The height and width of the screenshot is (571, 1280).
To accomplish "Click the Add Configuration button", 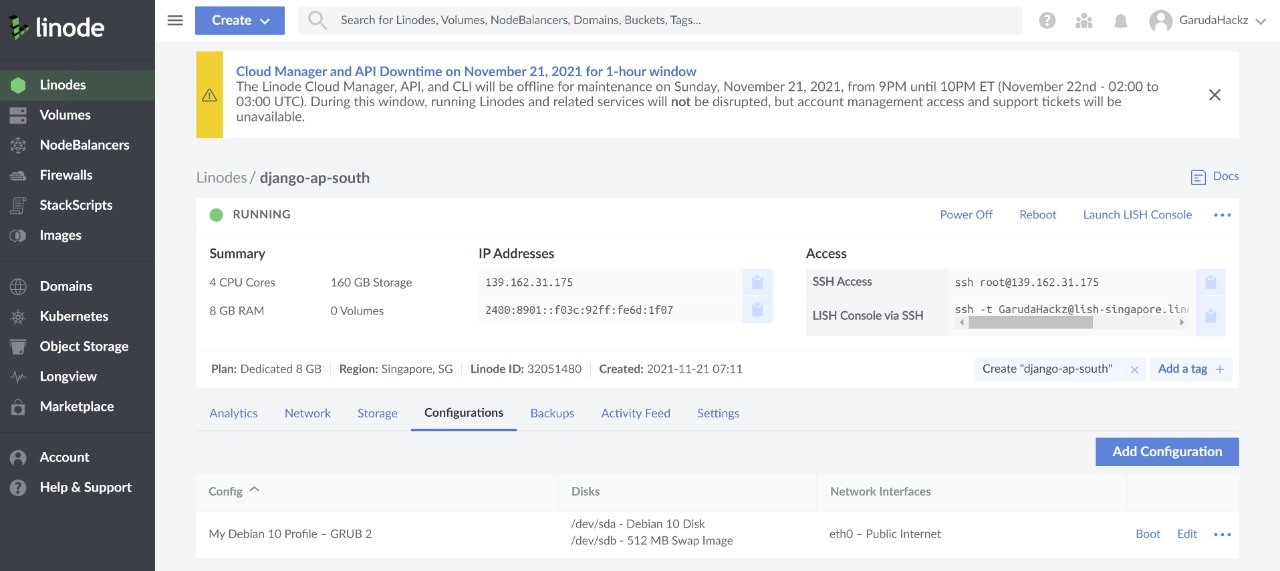I will (x=1167, y=451).
